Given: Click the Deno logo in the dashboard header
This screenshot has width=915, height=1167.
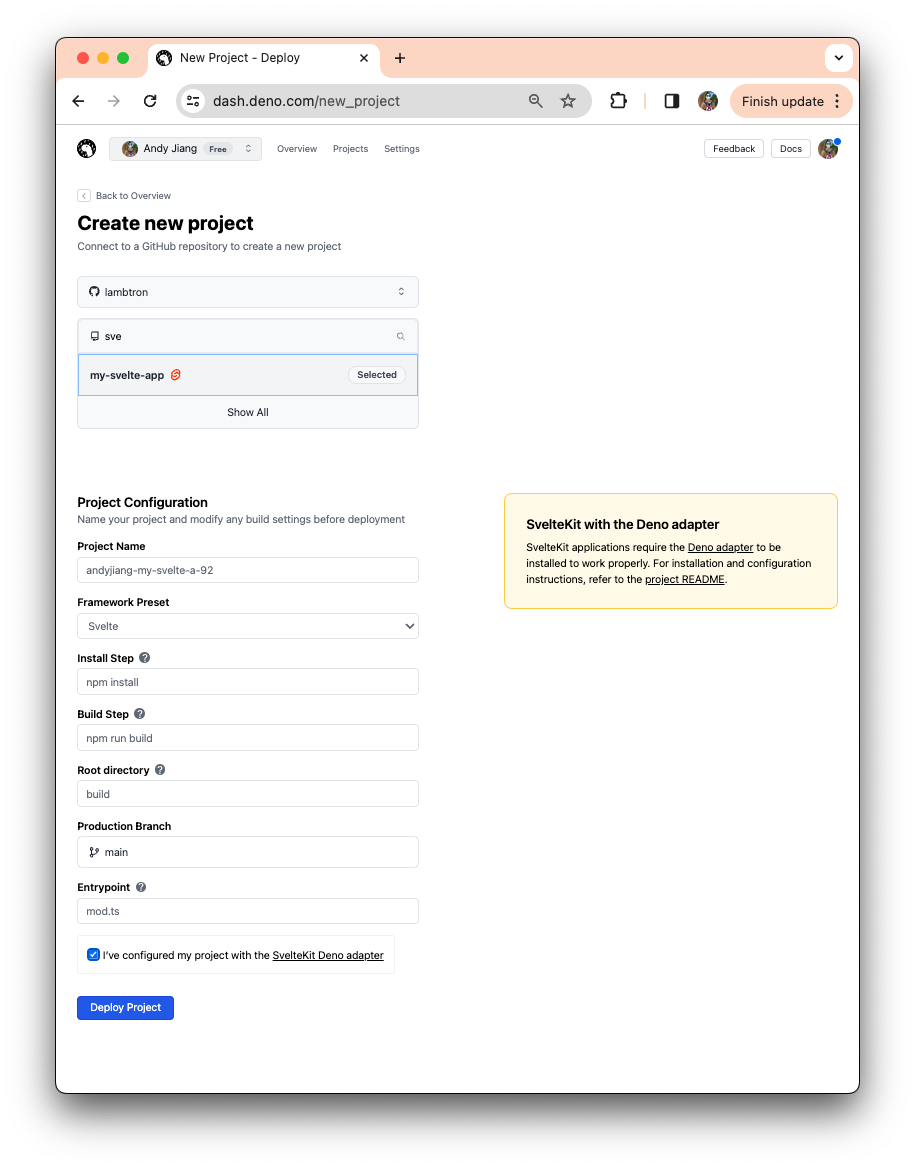Looking at the screenshot, I should coord(87,149).
